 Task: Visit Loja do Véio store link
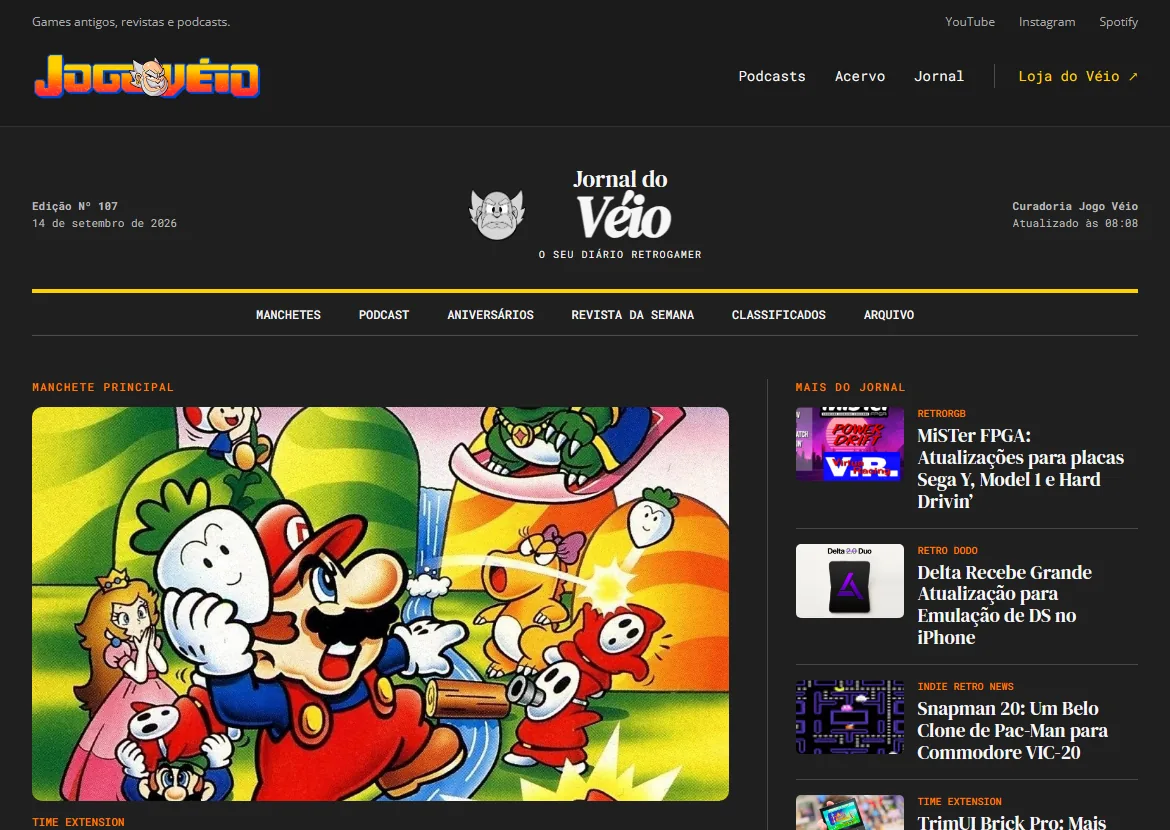click(1078, 76)
